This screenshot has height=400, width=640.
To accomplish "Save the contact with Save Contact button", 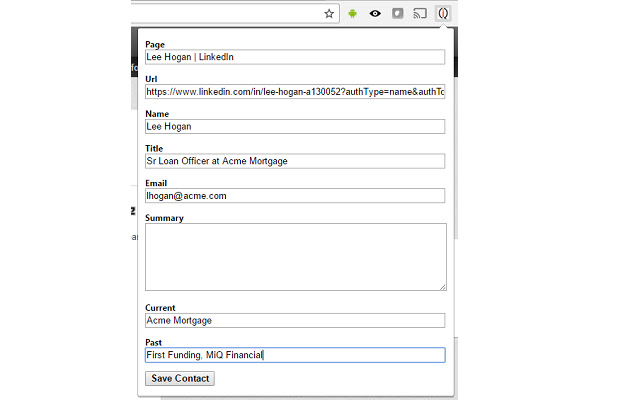I will coord(180,378).
